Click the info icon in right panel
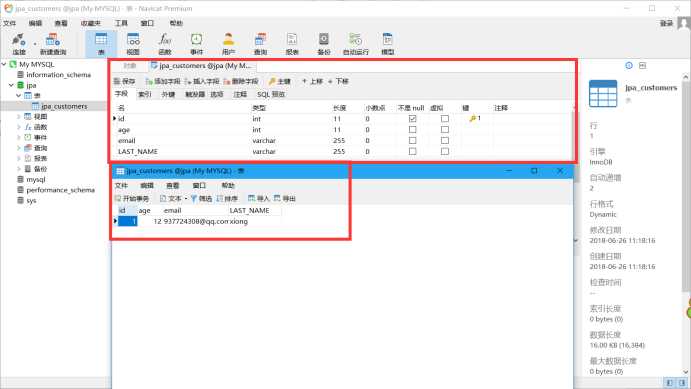Screen dimensions: 691x389 629,65
